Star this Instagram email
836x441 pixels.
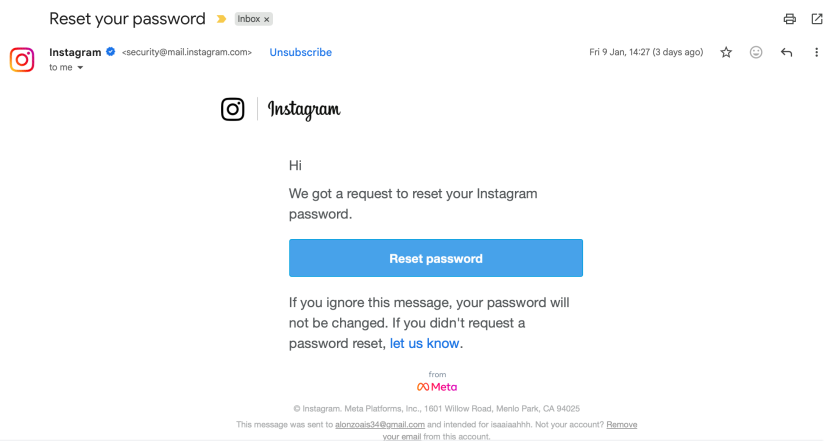click(726, 52)
